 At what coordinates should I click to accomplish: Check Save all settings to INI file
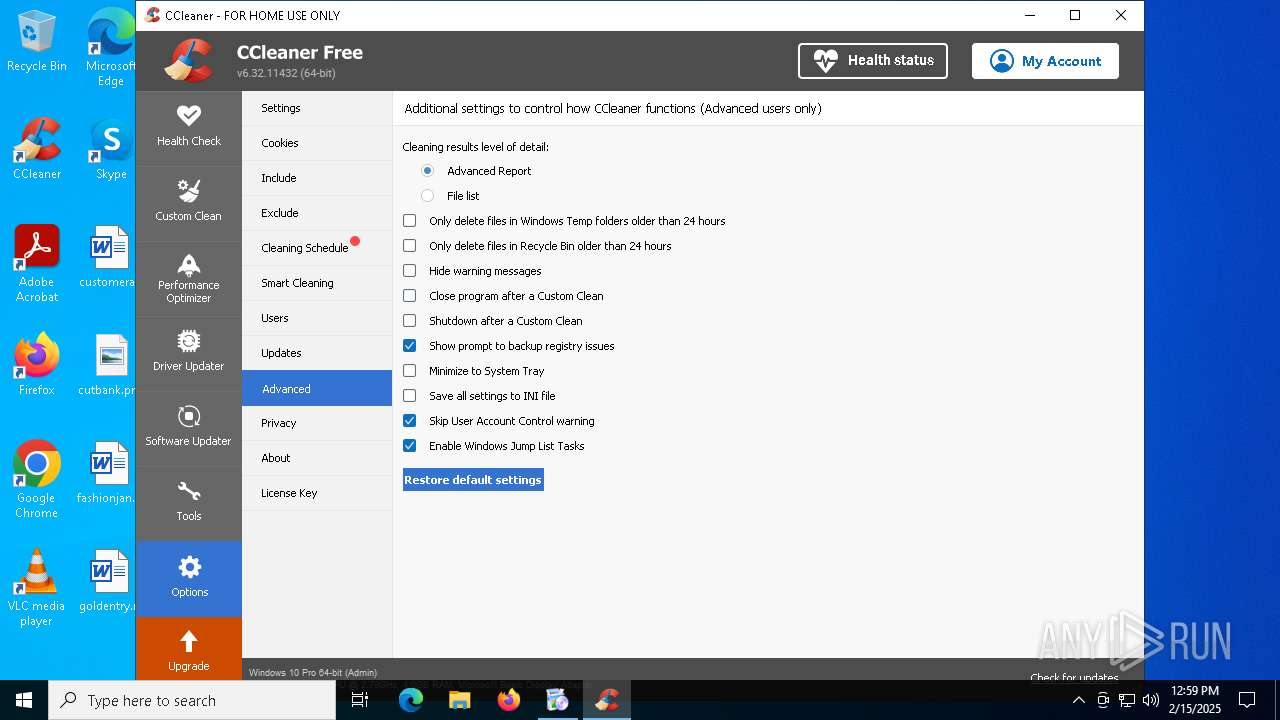[410, 396]
